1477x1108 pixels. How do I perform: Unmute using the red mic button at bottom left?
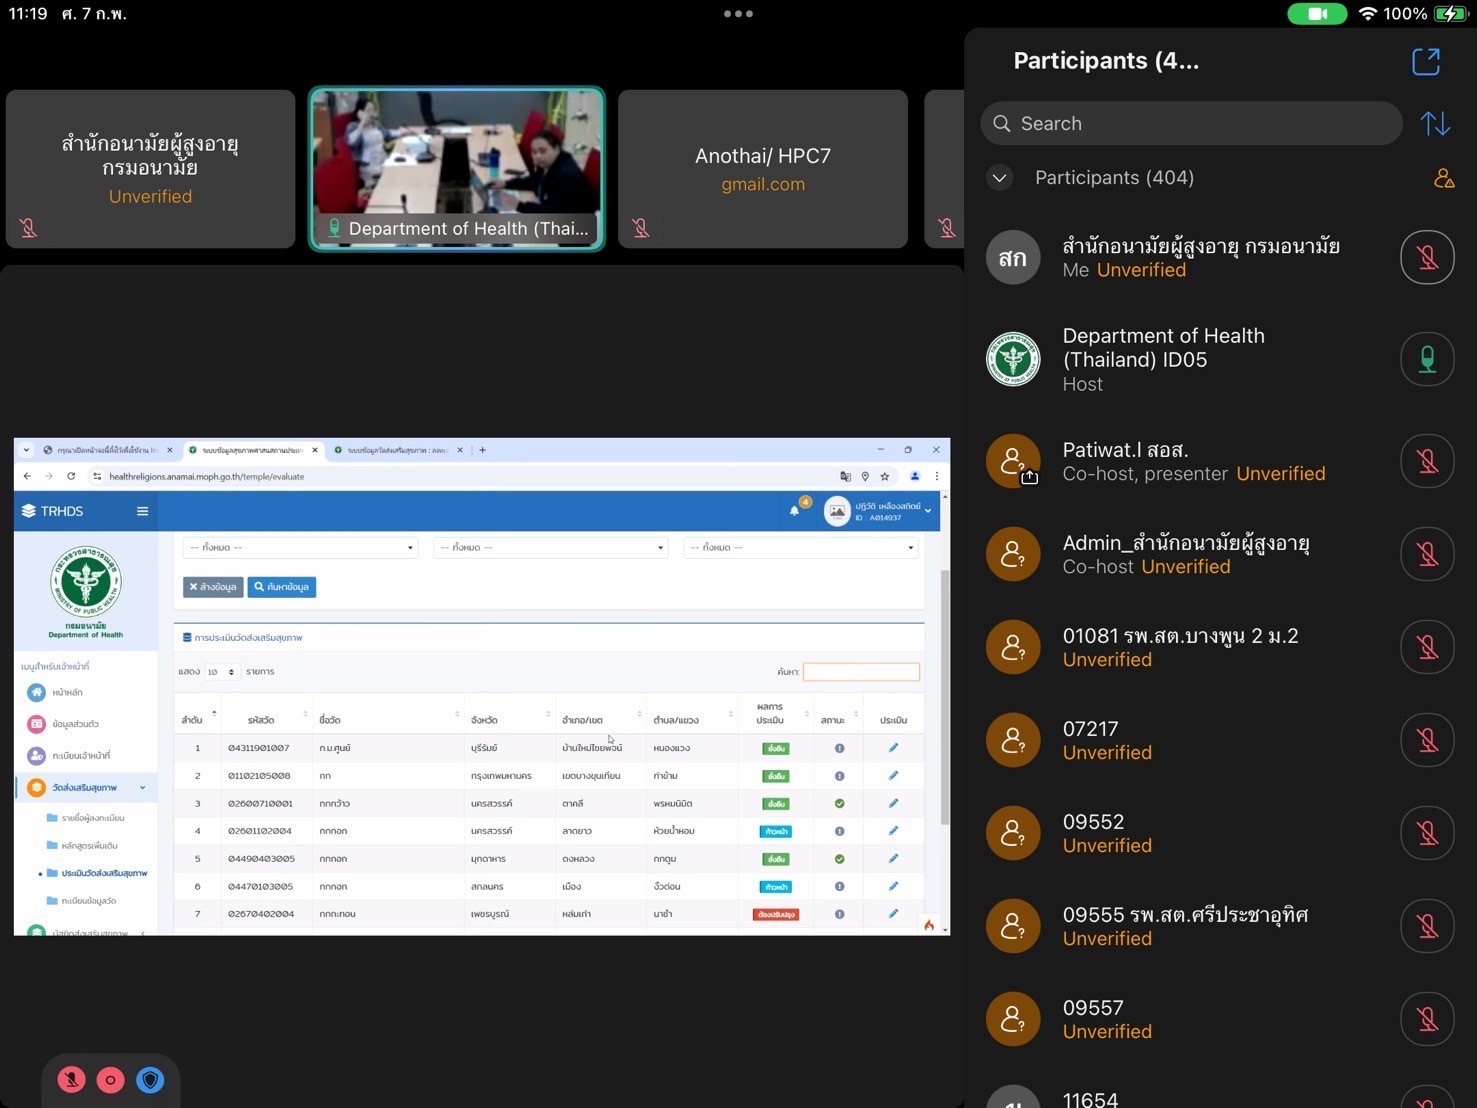coord(71,1080)
